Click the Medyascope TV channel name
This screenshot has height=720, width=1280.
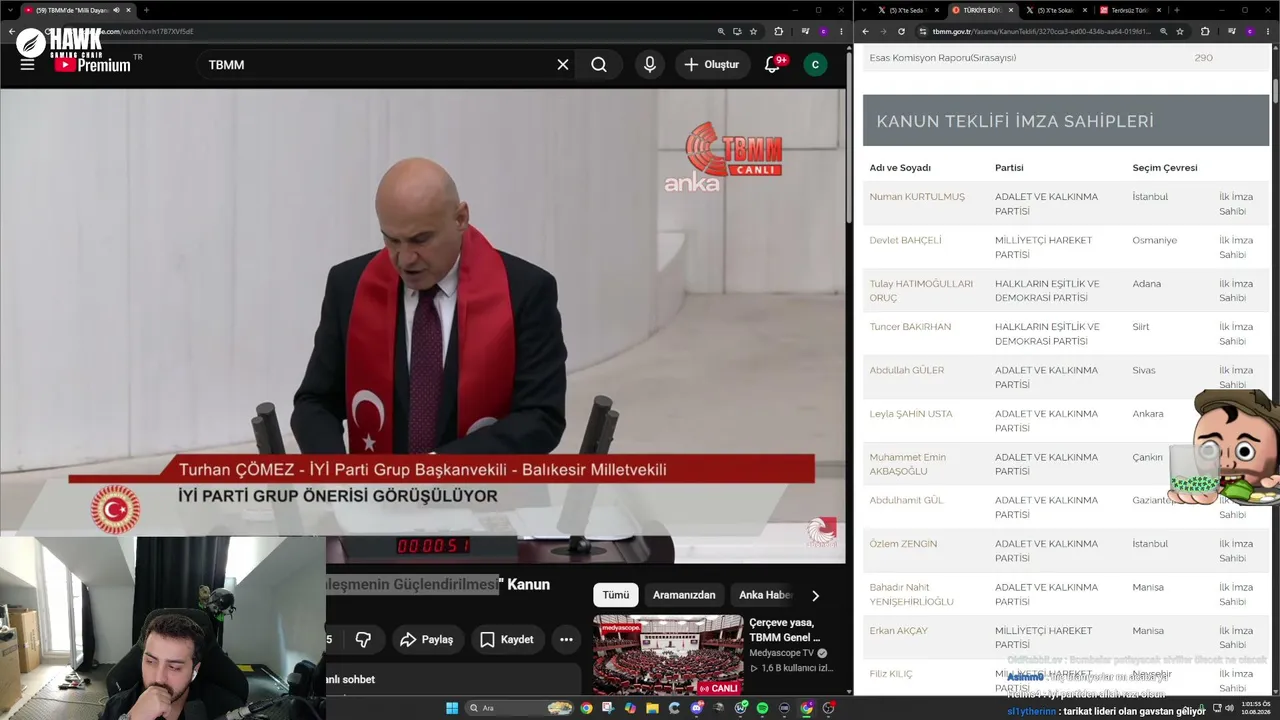click(782, 653)
